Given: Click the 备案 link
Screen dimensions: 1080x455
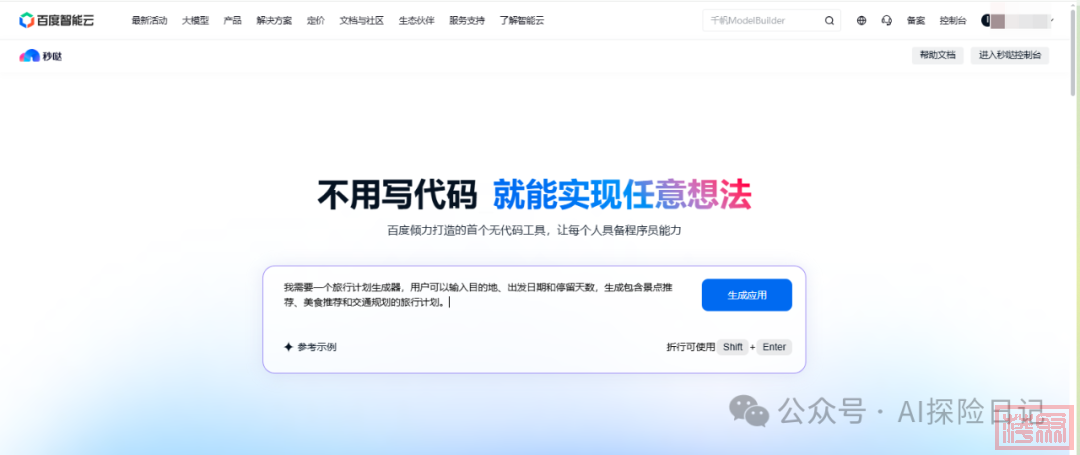Looking at the screenshot, I should tap(916, 21).
